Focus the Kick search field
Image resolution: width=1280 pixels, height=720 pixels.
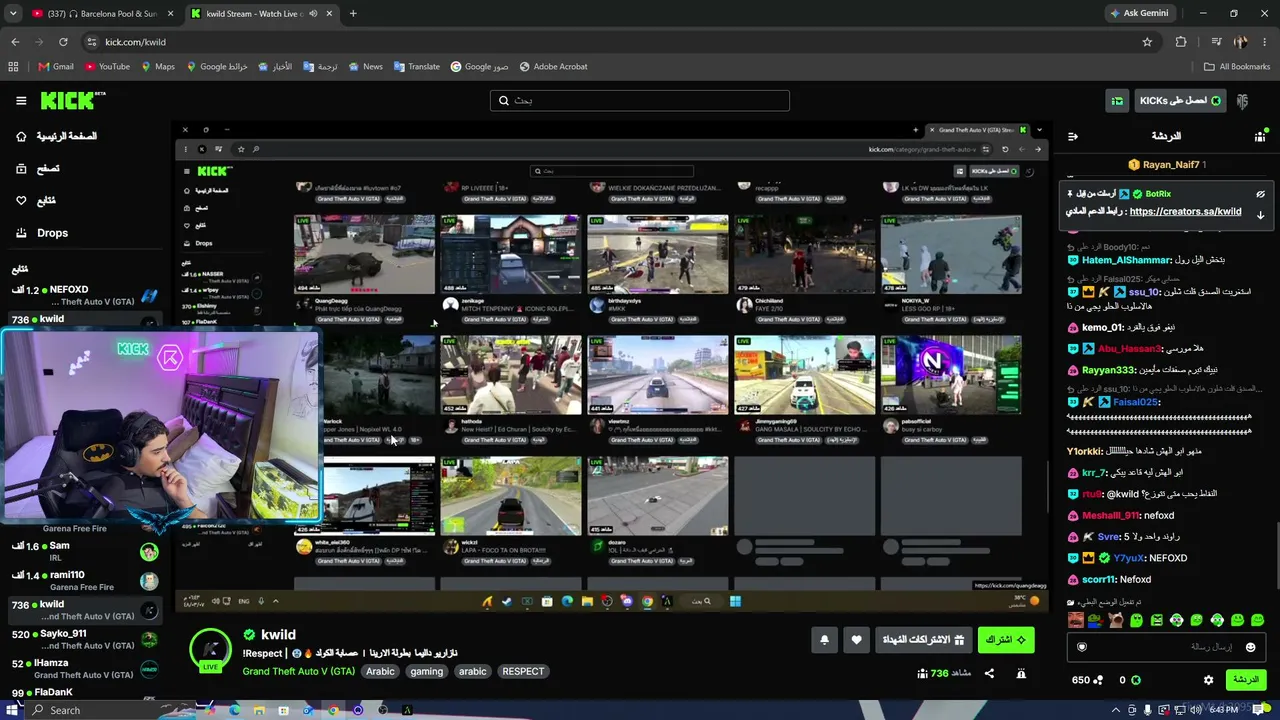(x=640, y=100)
